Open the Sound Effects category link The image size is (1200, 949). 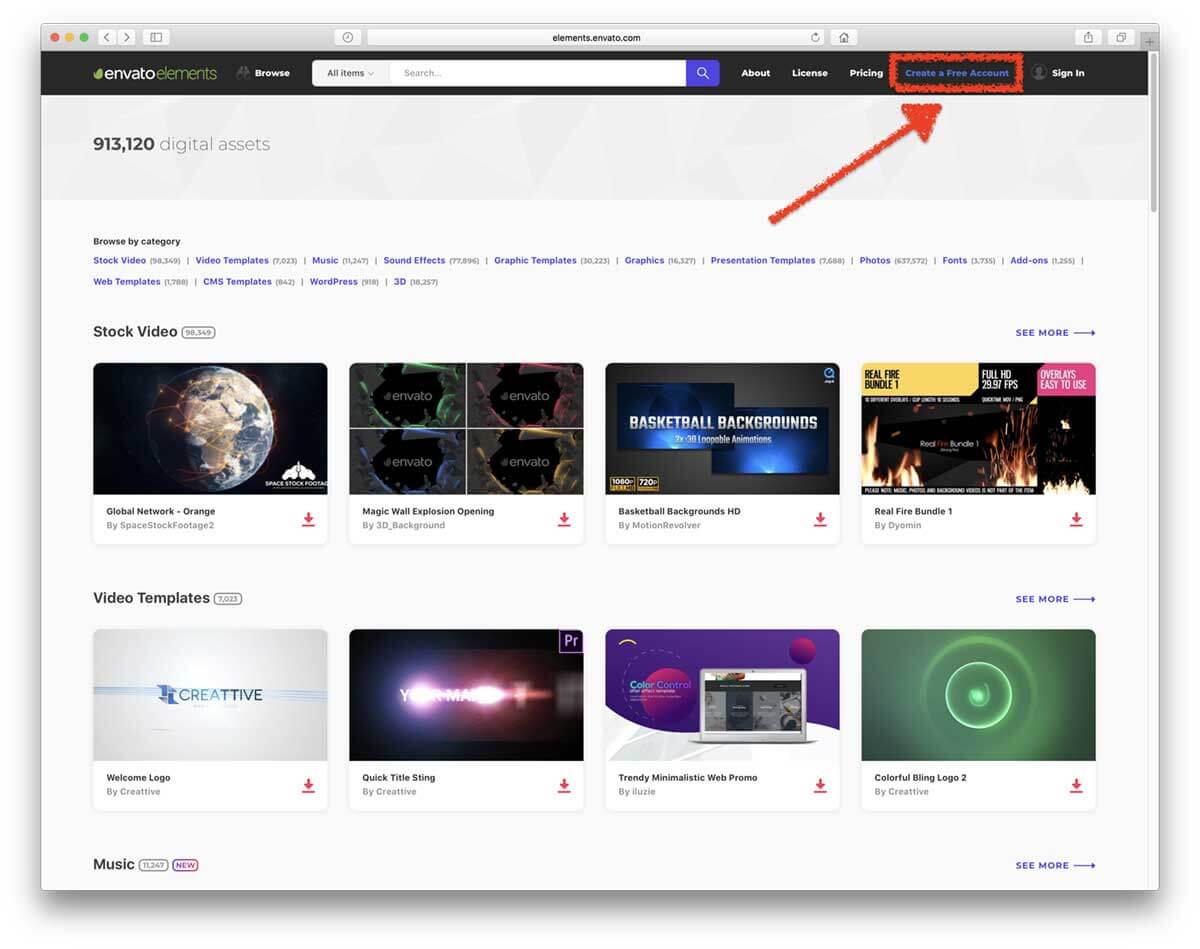414,260
